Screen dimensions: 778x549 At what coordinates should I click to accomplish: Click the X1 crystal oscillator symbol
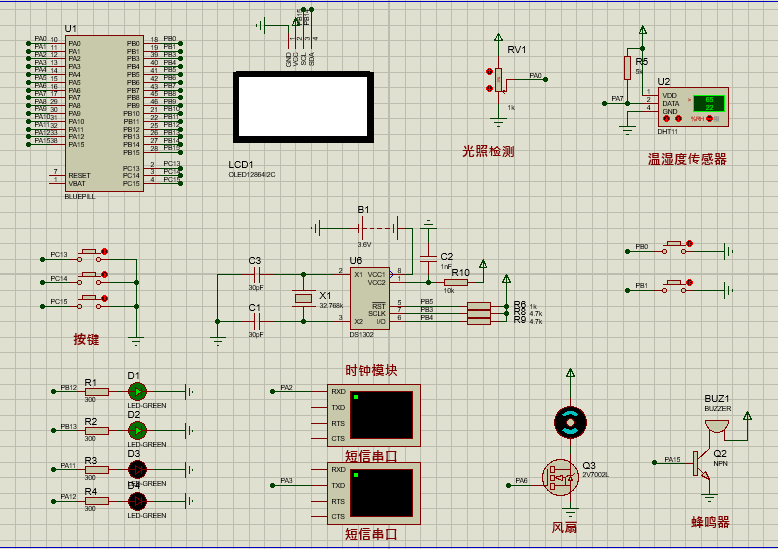tap(303, 298)
